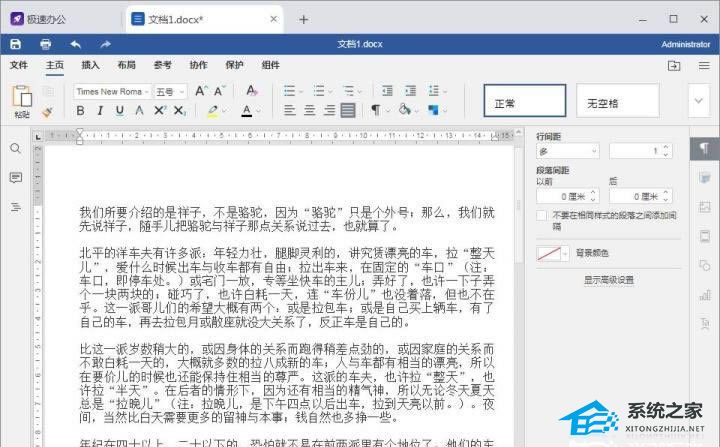The width and height of the screenshot is (720, 447).
Task: Switch to the 参考 tab
Action: tap(163, 65)
